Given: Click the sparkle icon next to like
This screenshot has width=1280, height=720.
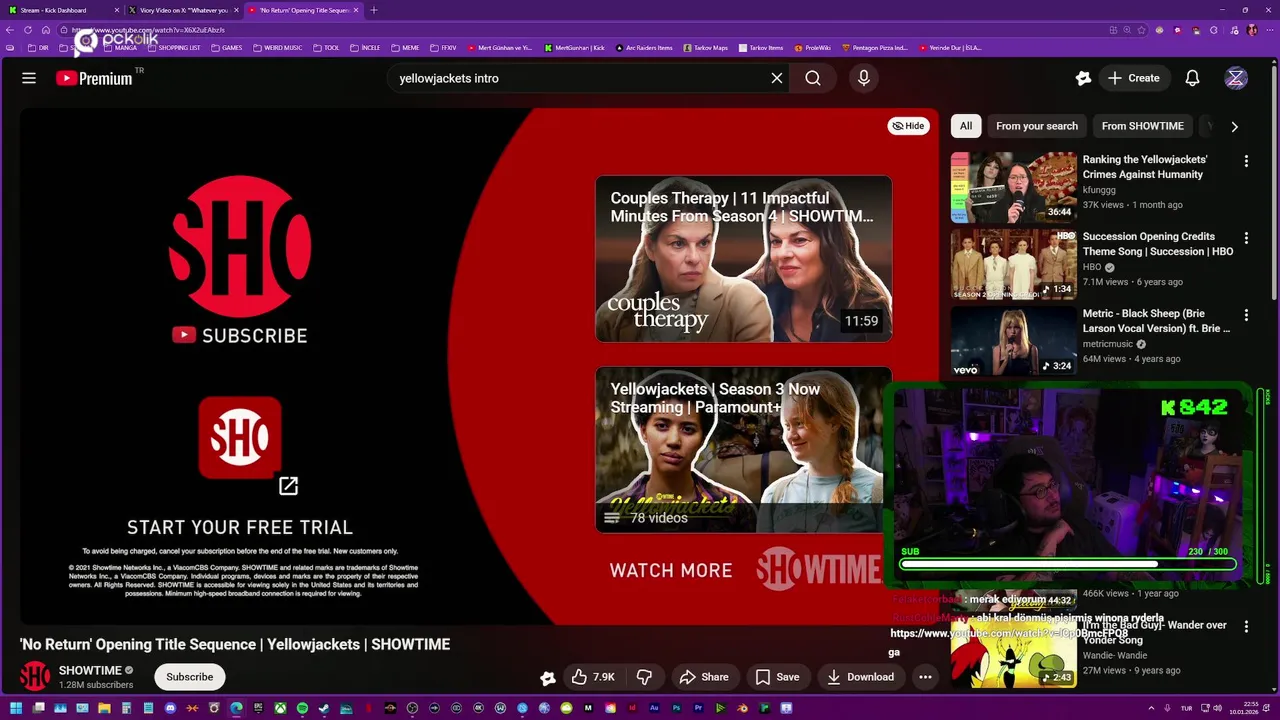Looking at the screenshot, I should click(x=547, y=678).
